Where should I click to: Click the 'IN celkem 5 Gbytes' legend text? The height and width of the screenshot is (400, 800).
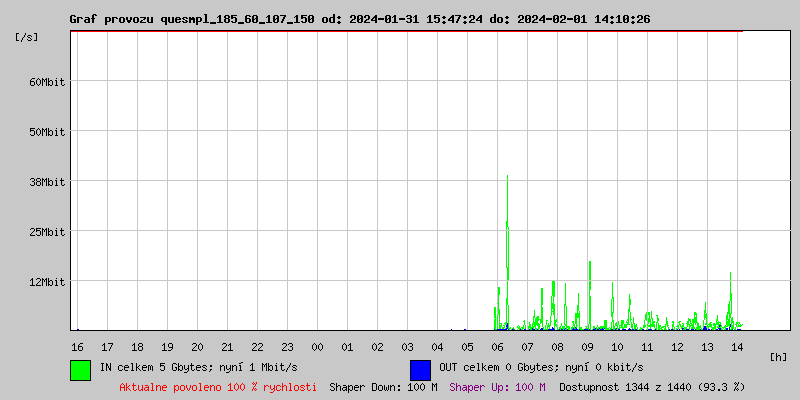tap(201, 367)
